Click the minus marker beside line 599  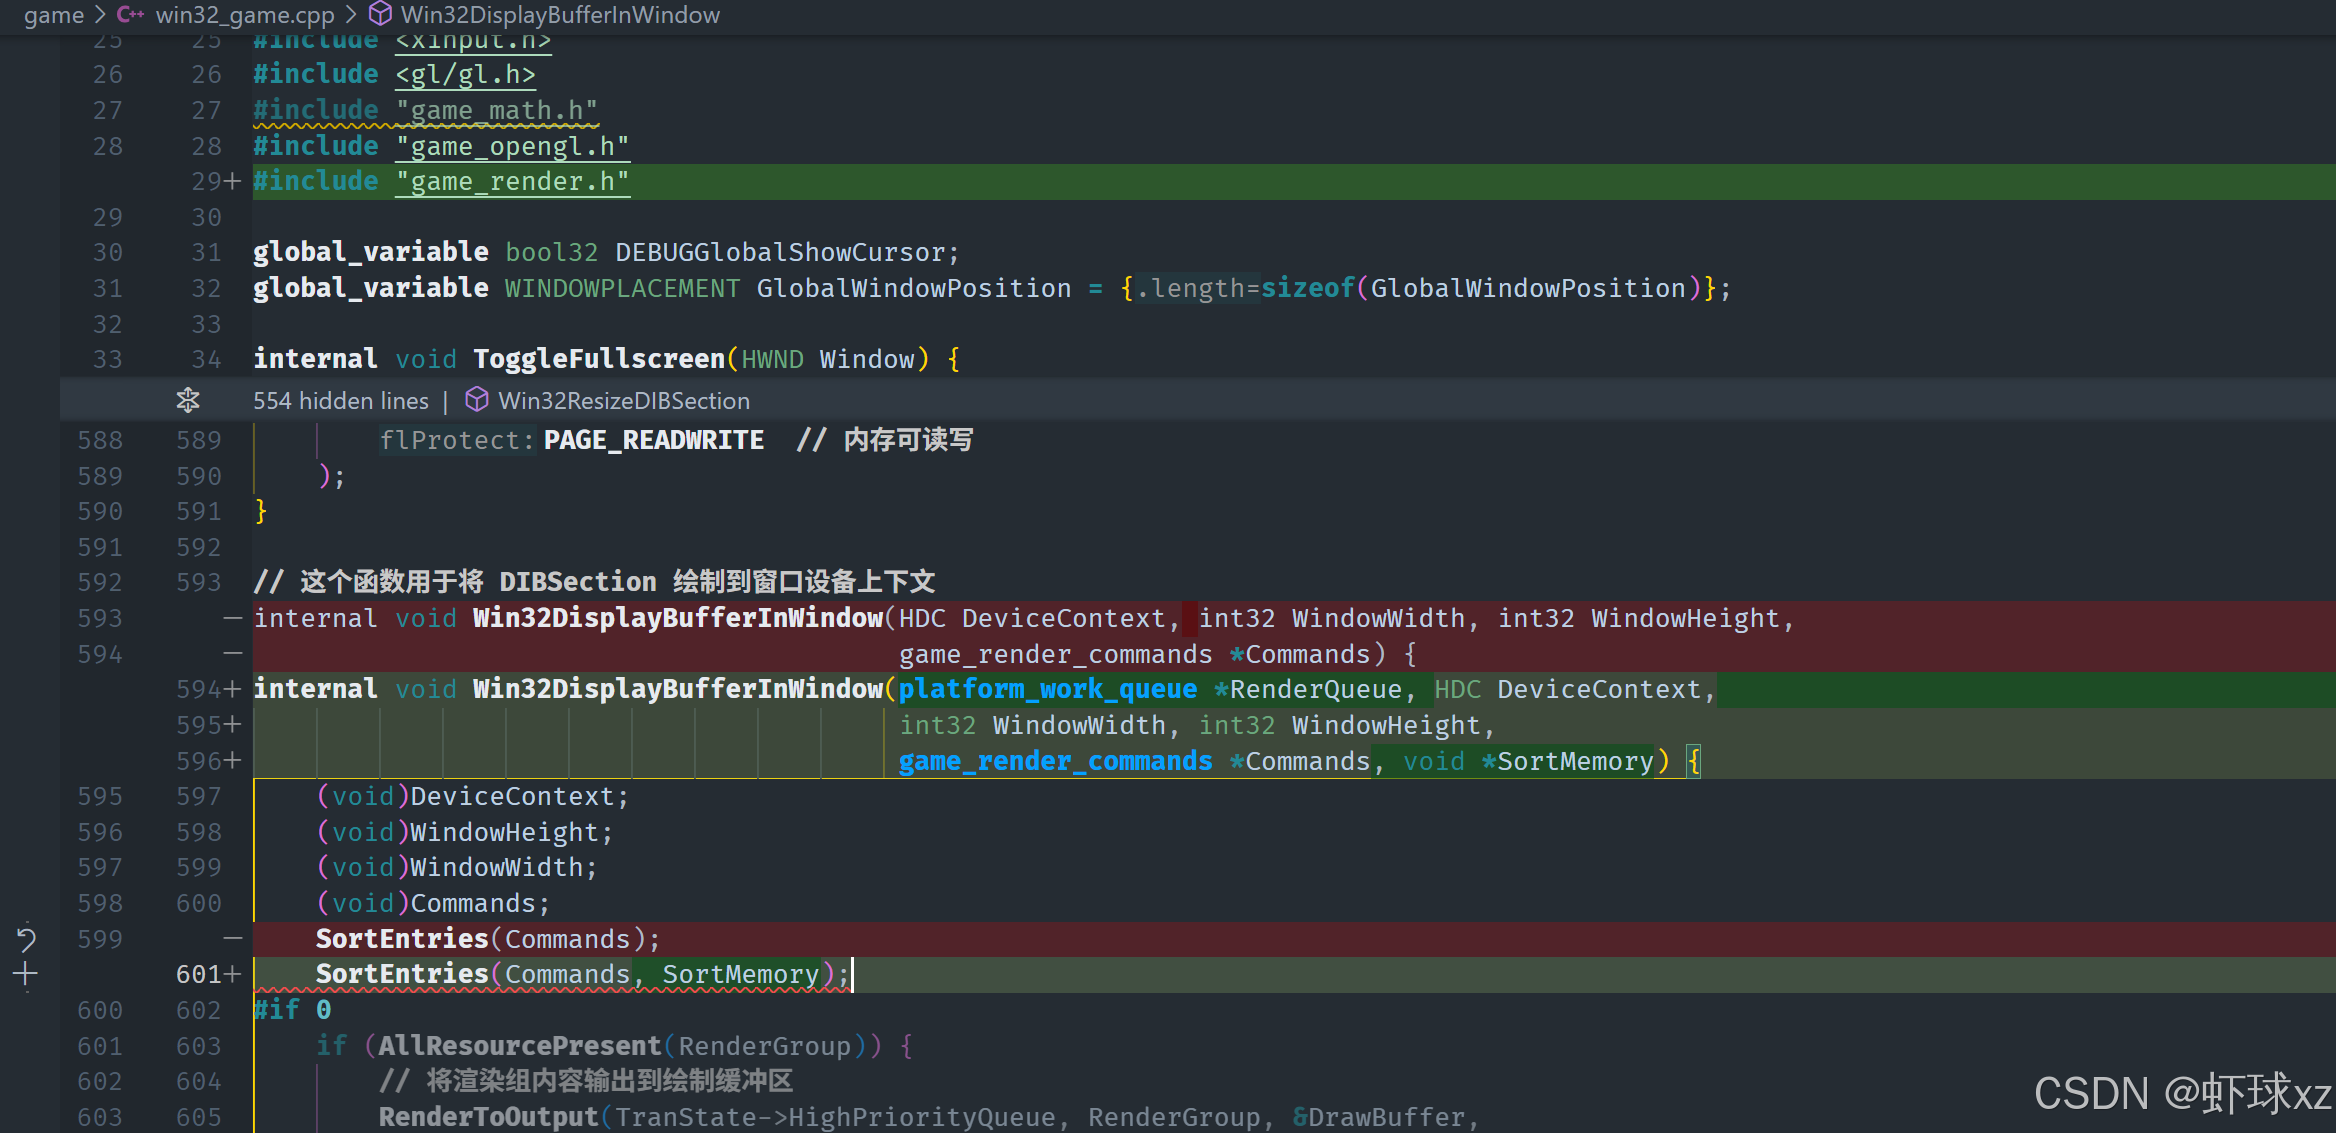point(233,938)
